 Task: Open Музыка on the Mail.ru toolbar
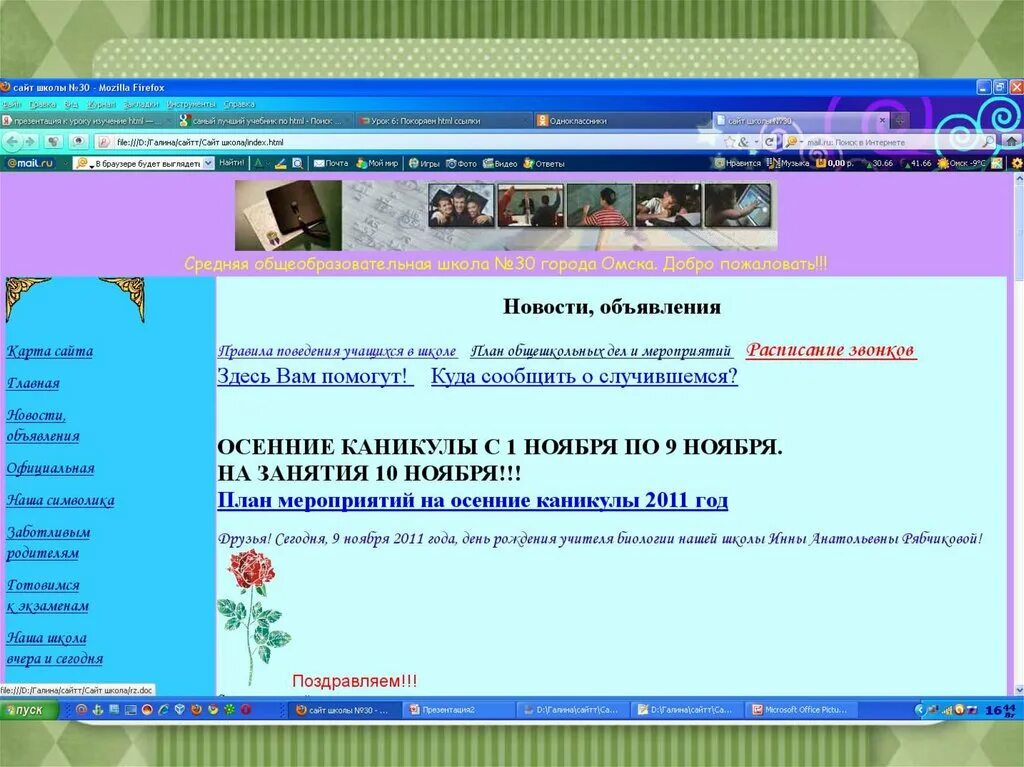pos(788,163)
